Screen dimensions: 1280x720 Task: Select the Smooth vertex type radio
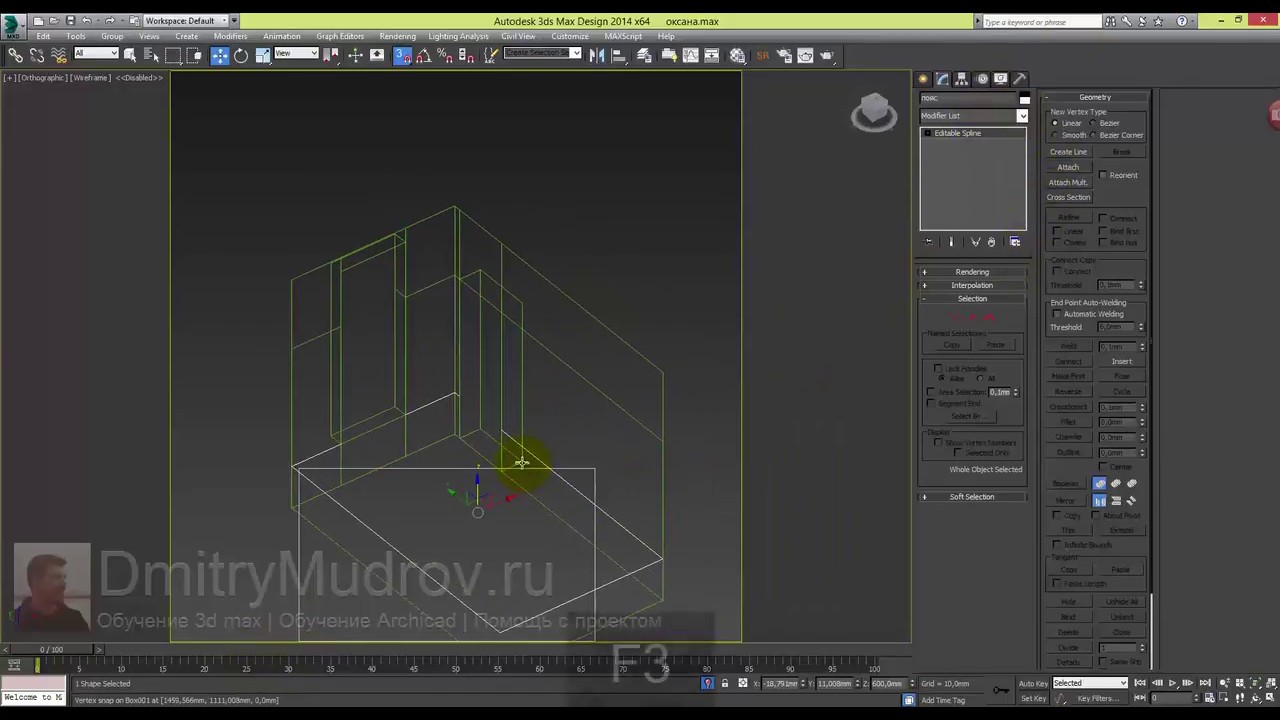click(x=1055, y=135)
